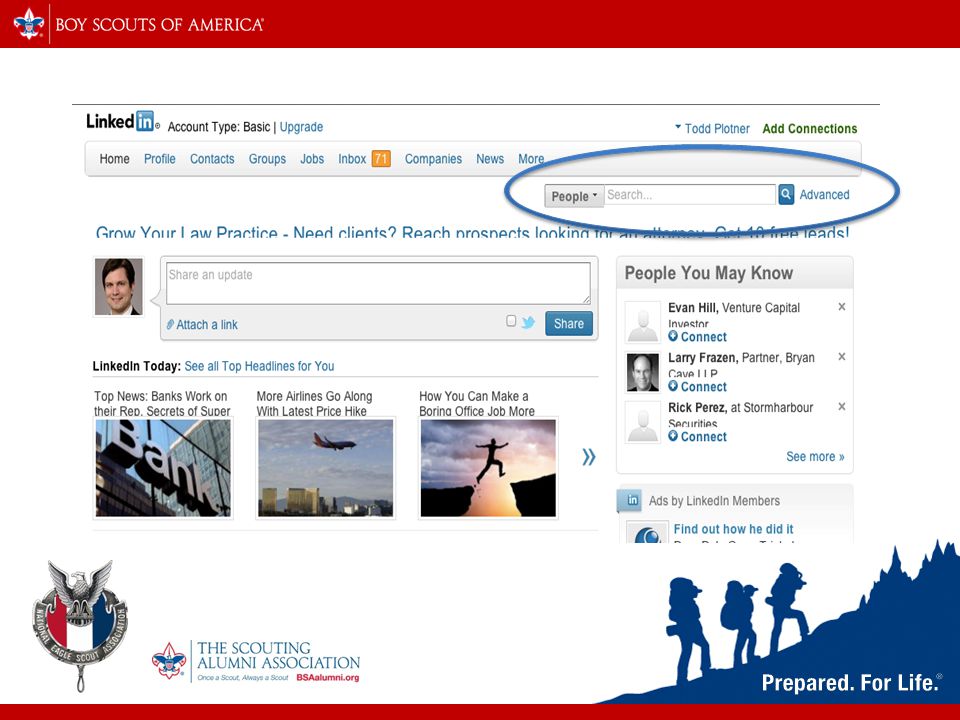The height and width of the screenshot is (720, 960).
Task: Click See more people suggestions
Action: coord(815,457)
